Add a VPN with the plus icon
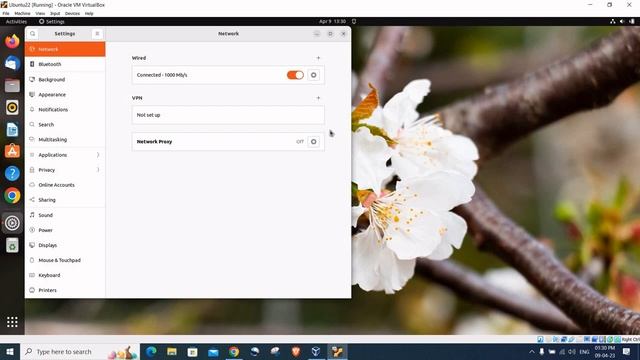Viewport: 640px width, 360px height. 318,98
